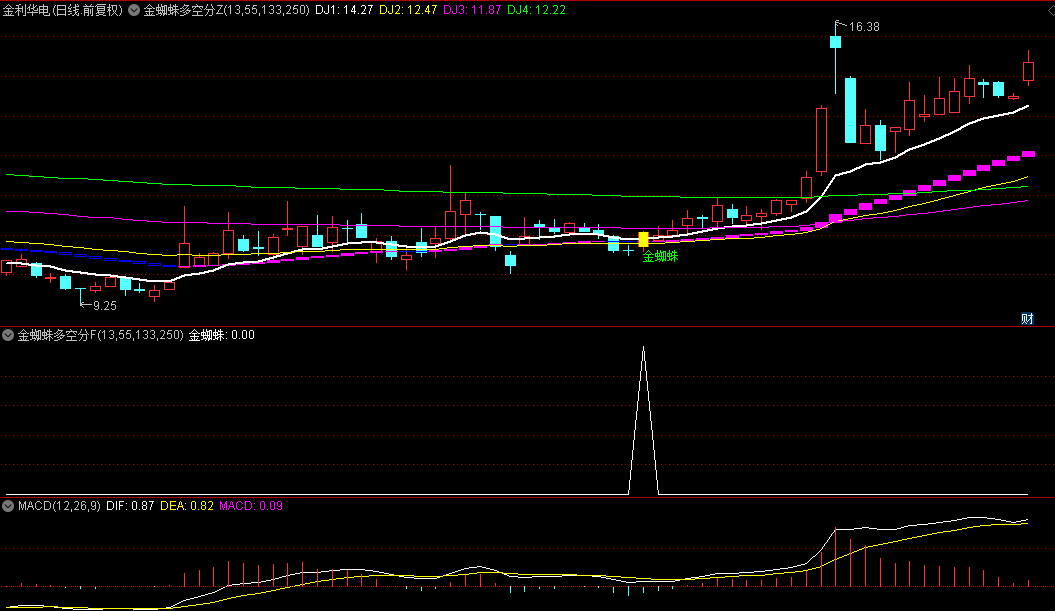Click the green 金蜘蛛 signal label
This screenshot has width=1055, height=611.
pyautogui.click(x=660, y=256)
